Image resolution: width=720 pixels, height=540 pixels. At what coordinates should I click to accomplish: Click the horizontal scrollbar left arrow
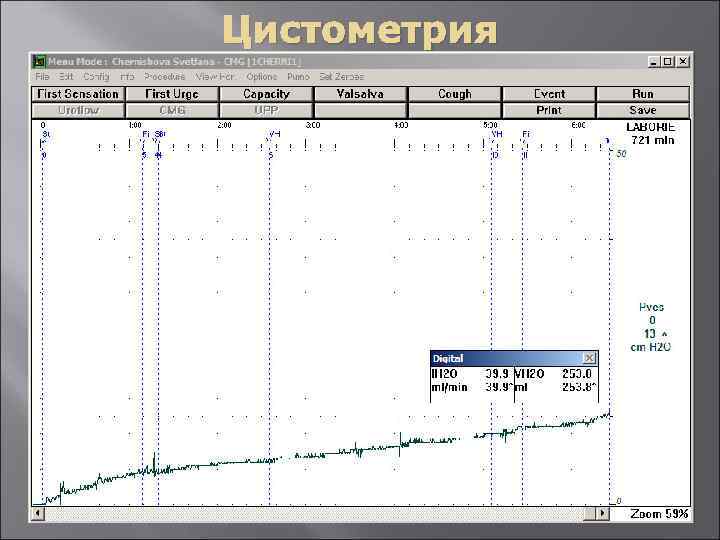tap(38, 513)
